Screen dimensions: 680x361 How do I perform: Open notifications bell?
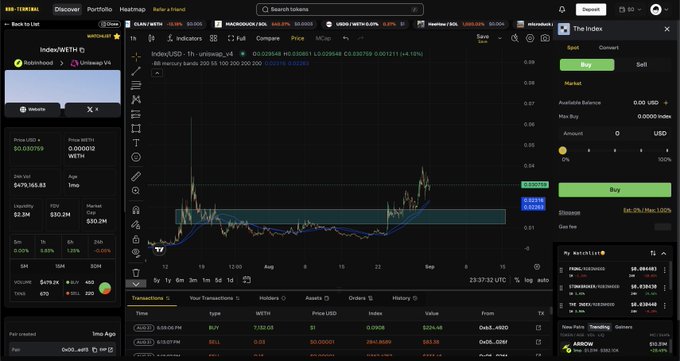click(562, 9)
